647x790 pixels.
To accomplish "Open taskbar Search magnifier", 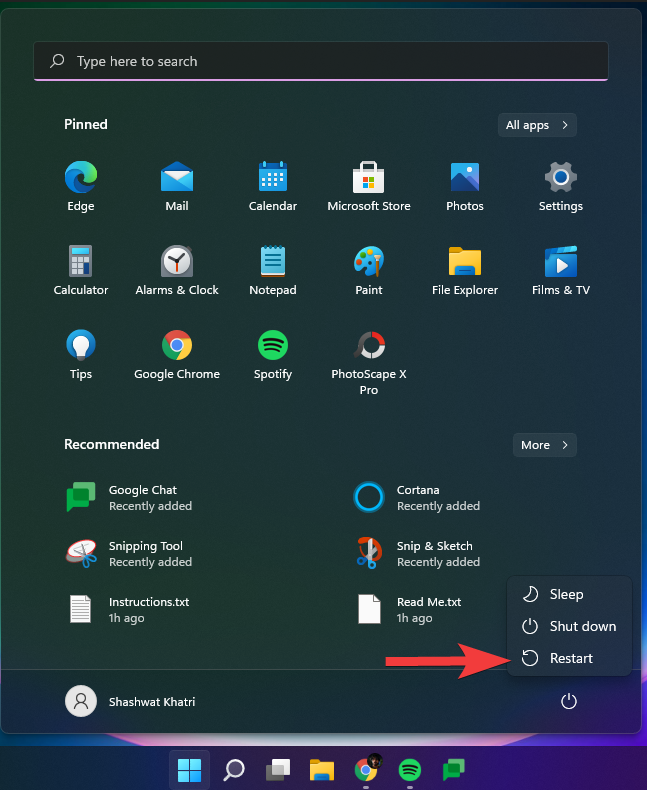I will pos(234,770).
